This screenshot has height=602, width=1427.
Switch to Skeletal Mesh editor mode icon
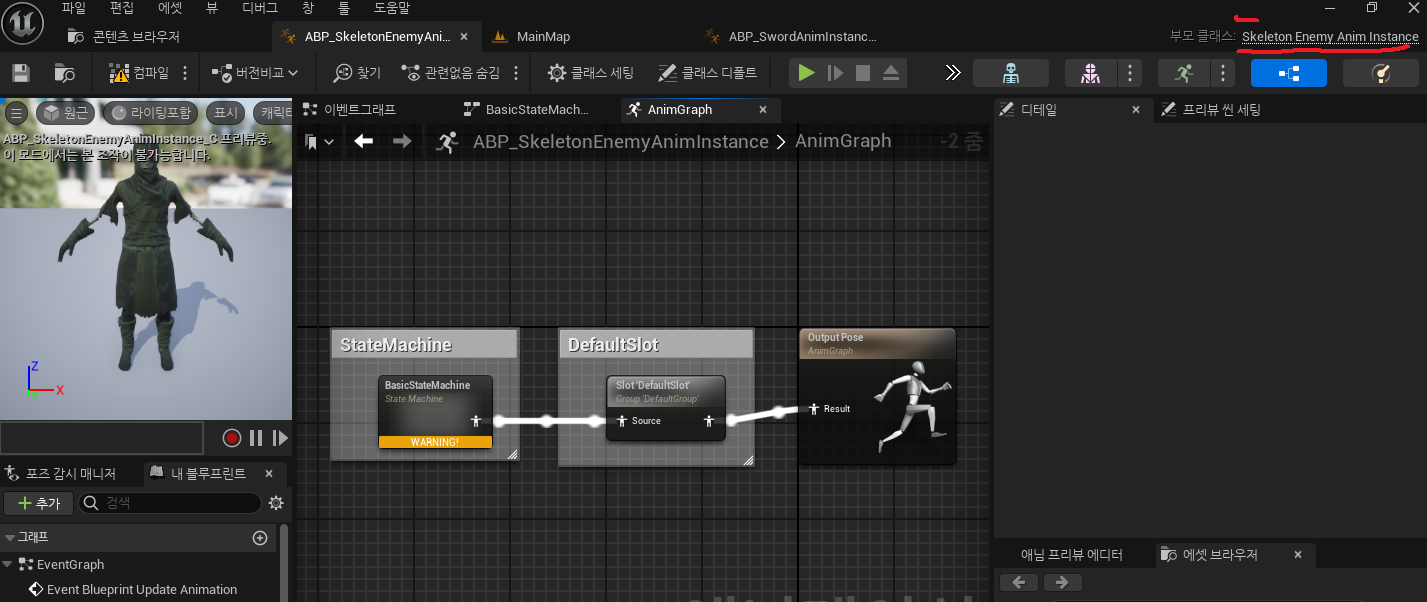pyautogui.click(x=1089, y=73)
